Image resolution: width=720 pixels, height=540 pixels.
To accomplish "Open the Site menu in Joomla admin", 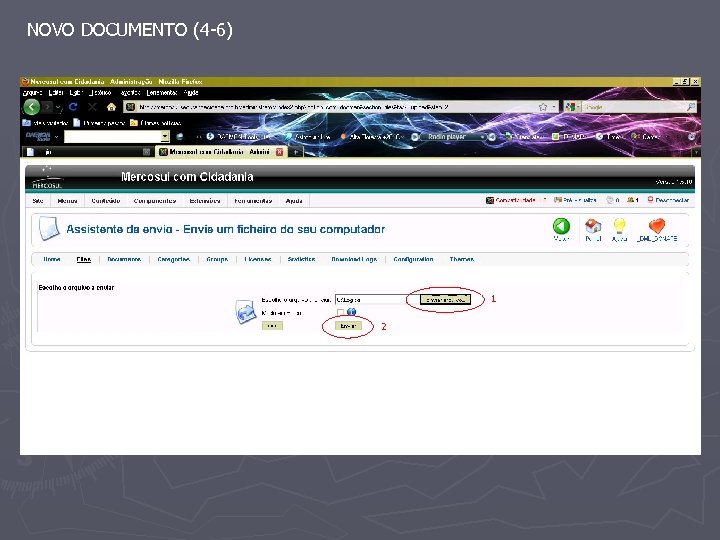I will (38, 201).
